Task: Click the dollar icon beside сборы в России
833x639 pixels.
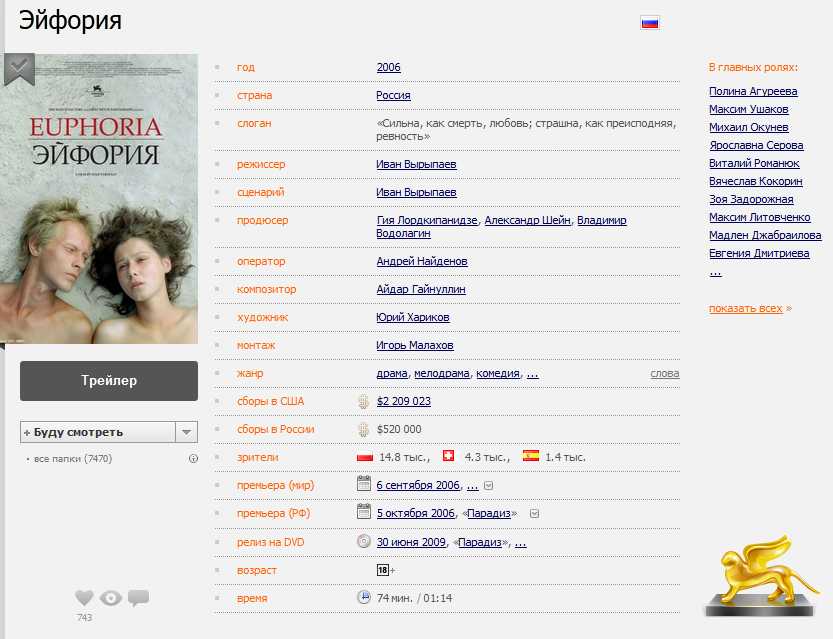Action: pyautogui.click(x=363, y=429)
